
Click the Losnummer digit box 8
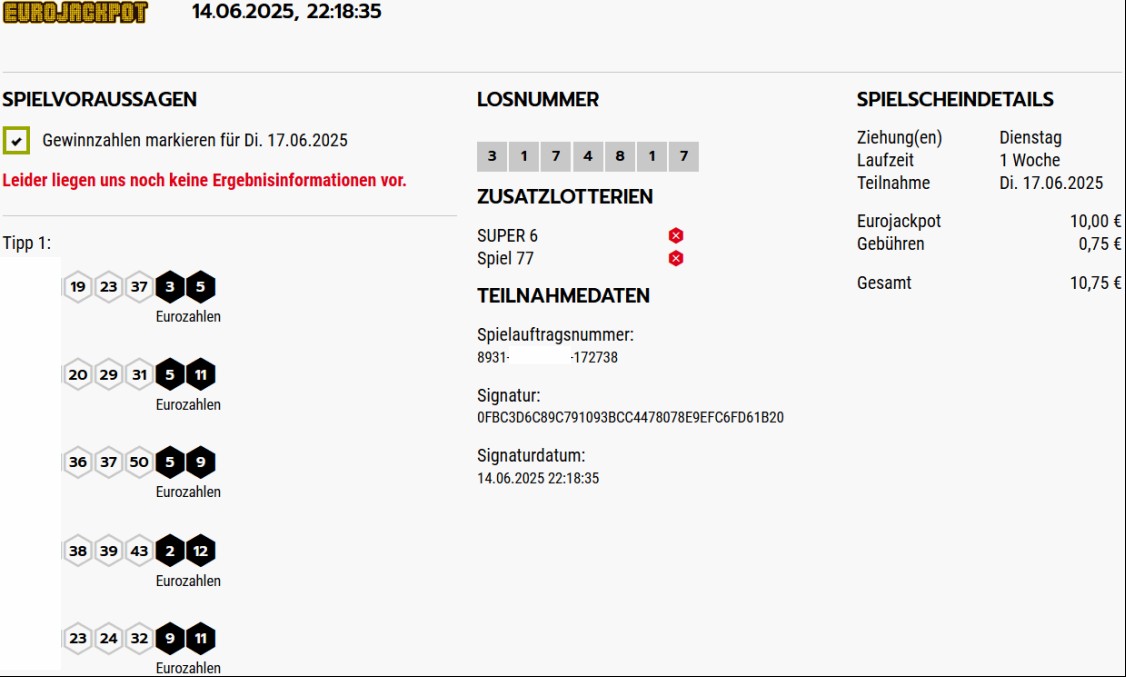(x=620, y=157)
